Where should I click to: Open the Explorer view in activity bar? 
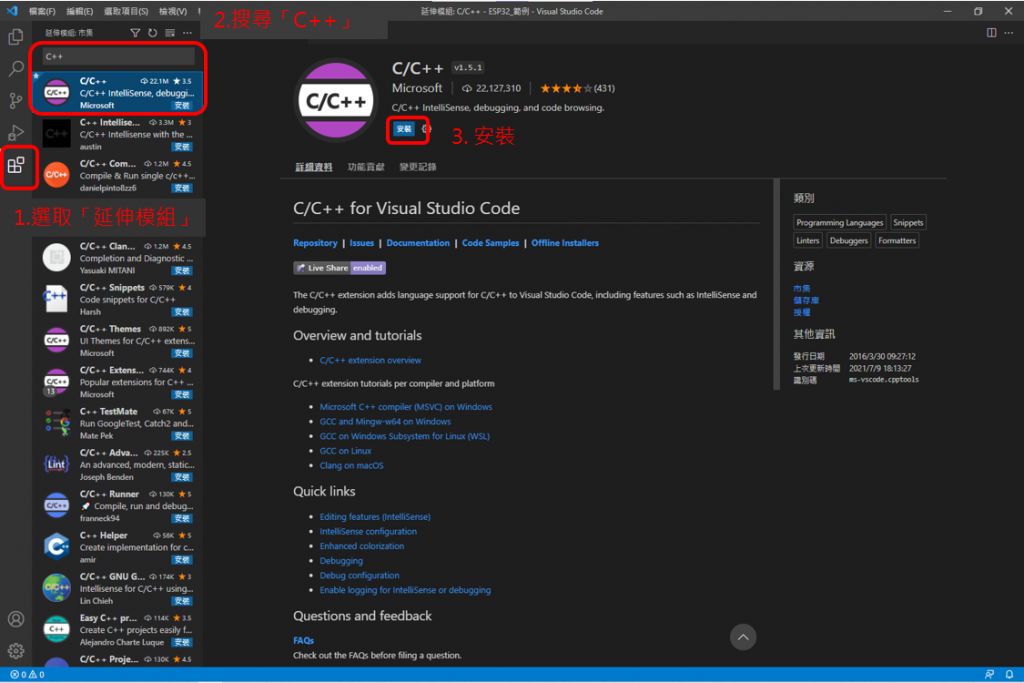click(16, 37)
